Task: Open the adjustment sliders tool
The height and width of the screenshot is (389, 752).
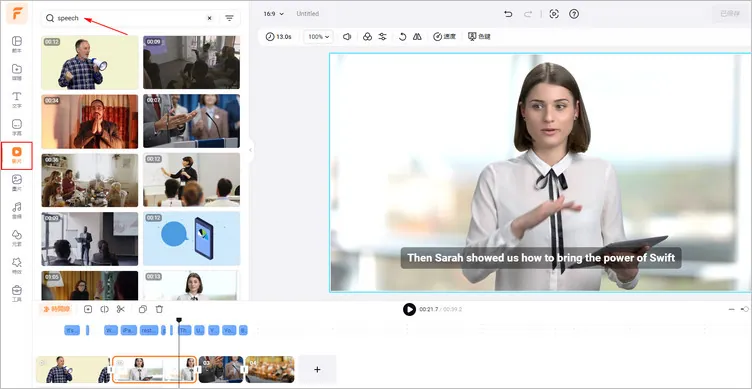Action: (x=382, y=36)
